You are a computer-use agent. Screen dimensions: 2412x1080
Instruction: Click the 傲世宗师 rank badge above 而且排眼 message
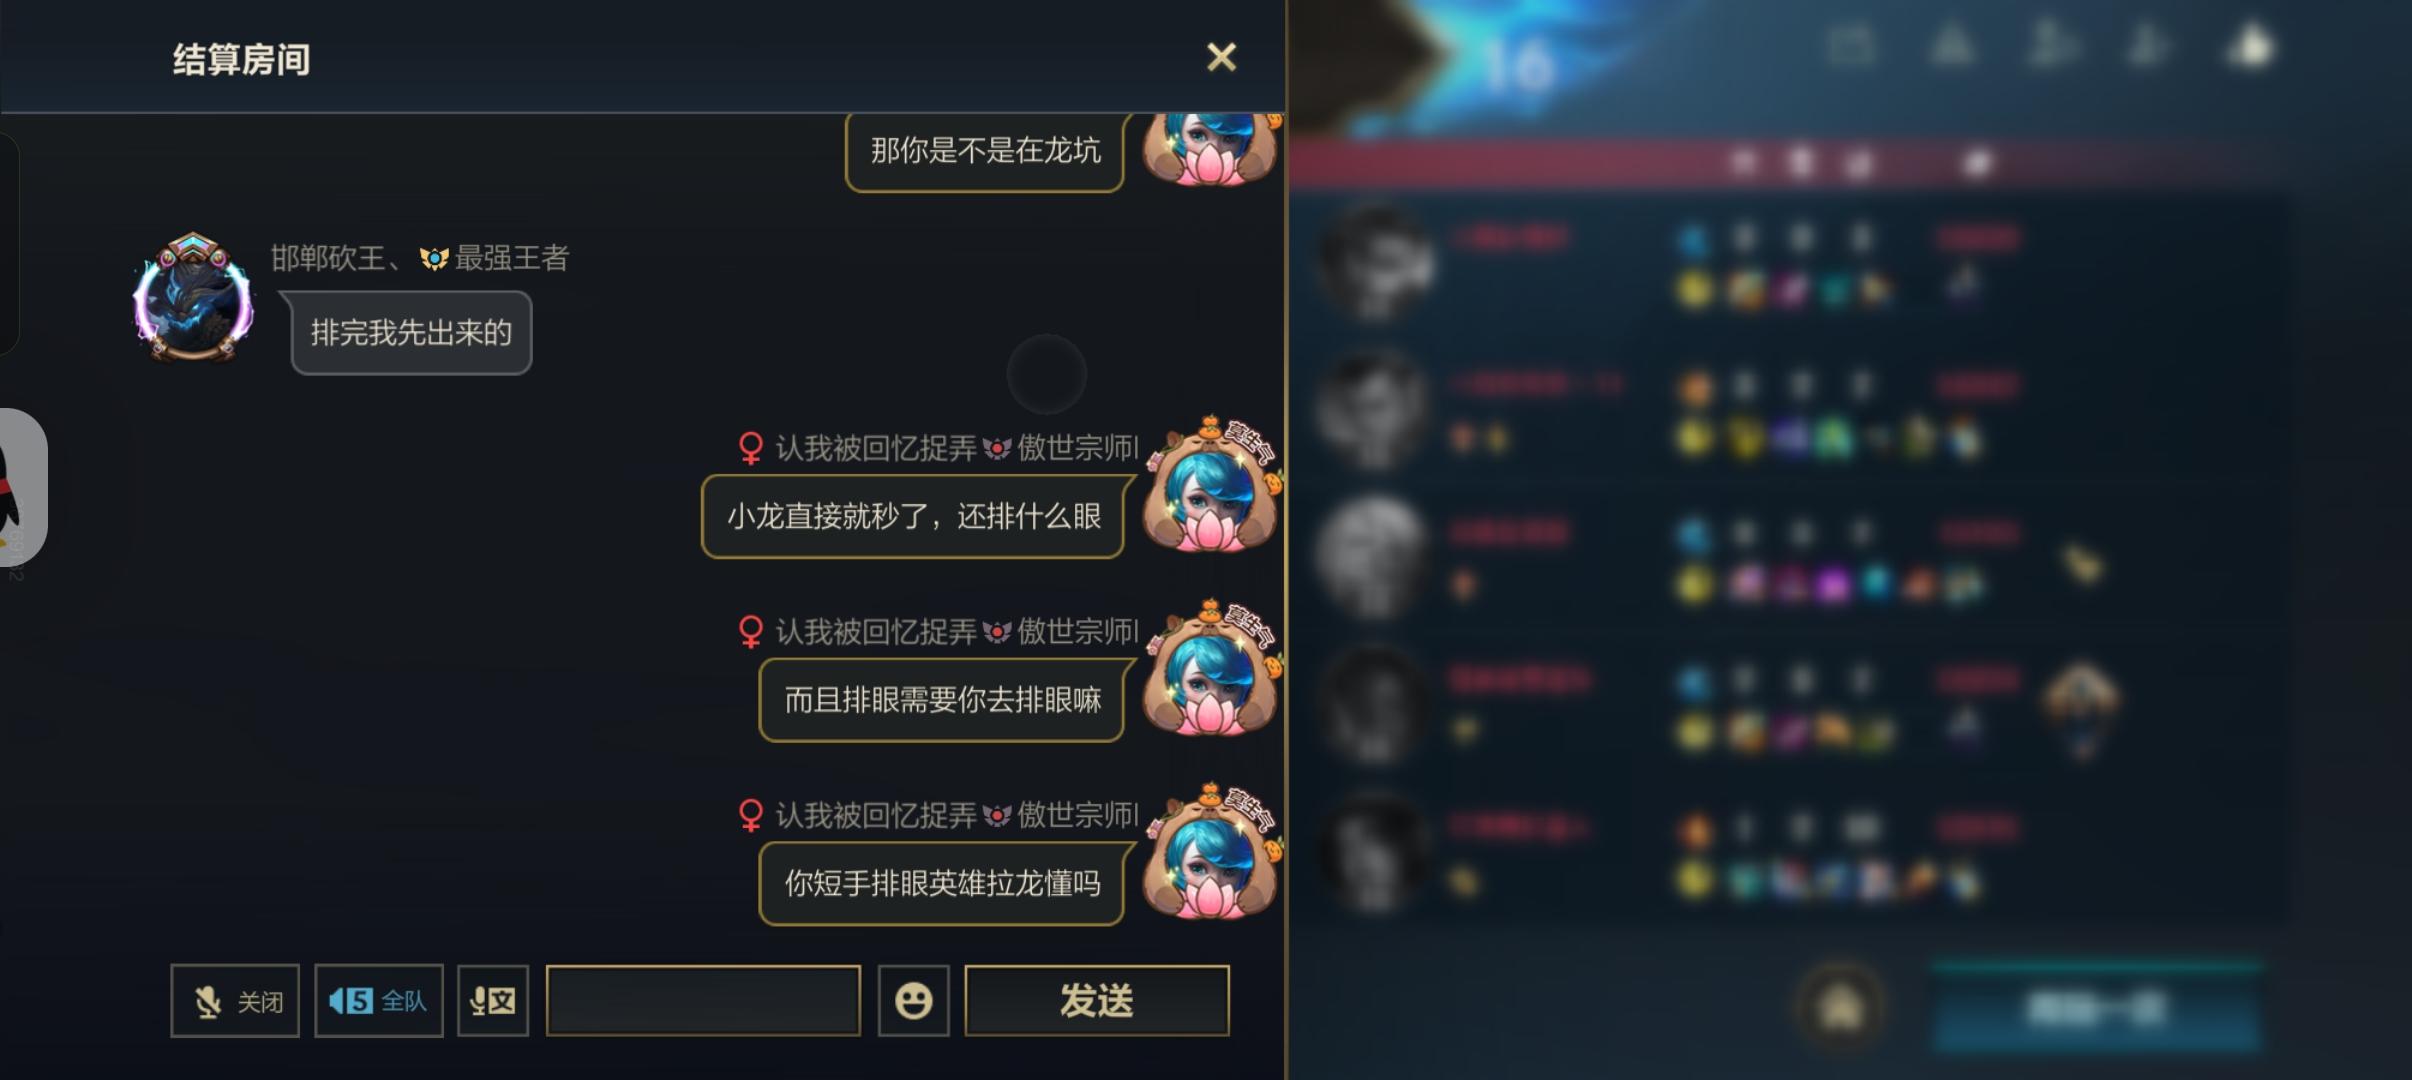(x=997, y=632)
